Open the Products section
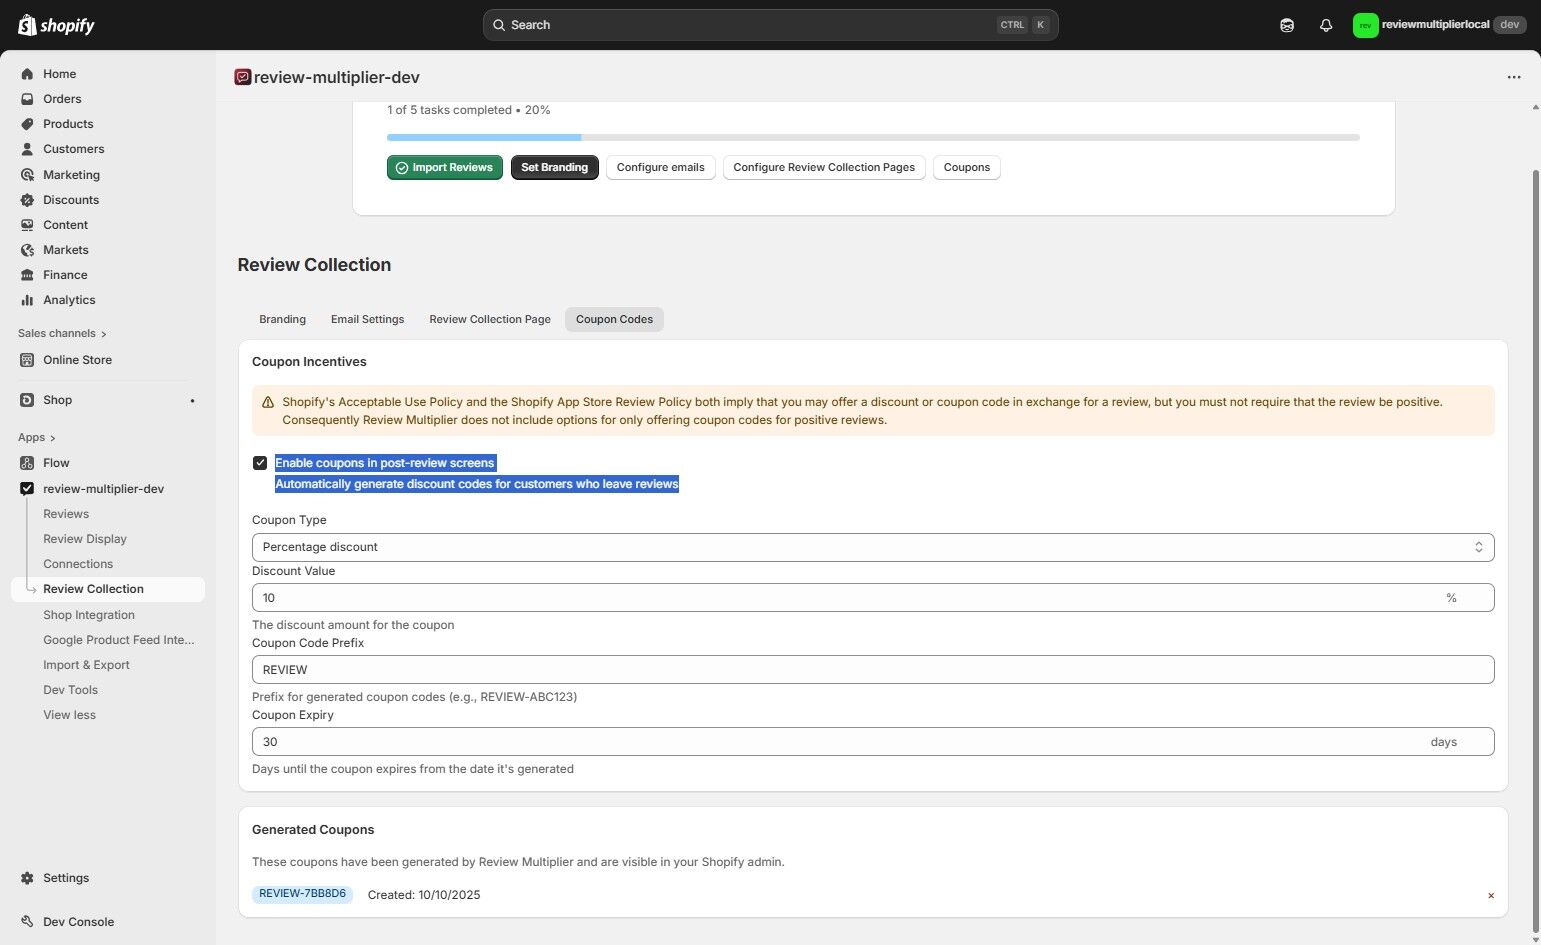1541x945 pixels. tap(67, 123)
